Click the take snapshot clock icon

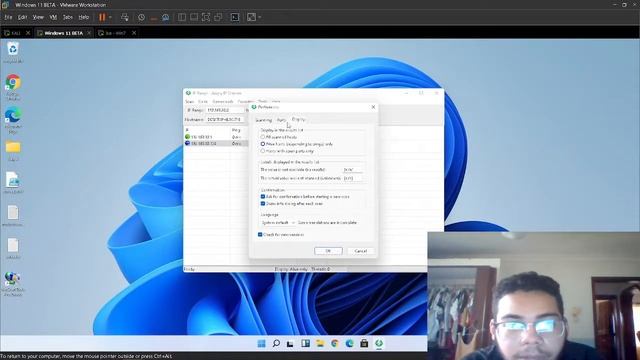click(141, 17)
